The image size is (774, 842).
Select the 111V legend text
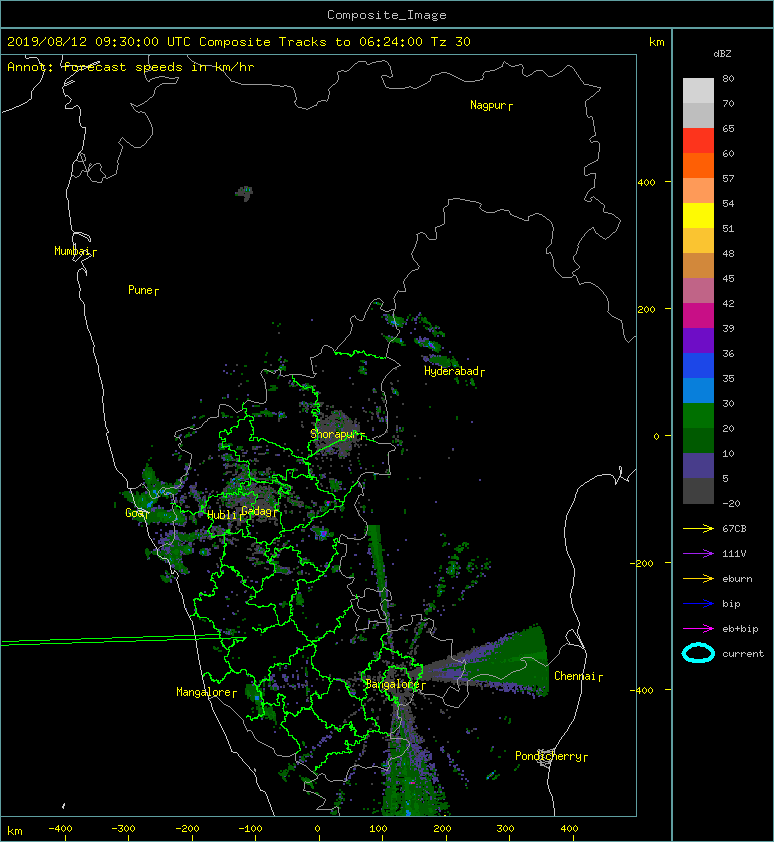pyautogui.click(x=734, y=554)
